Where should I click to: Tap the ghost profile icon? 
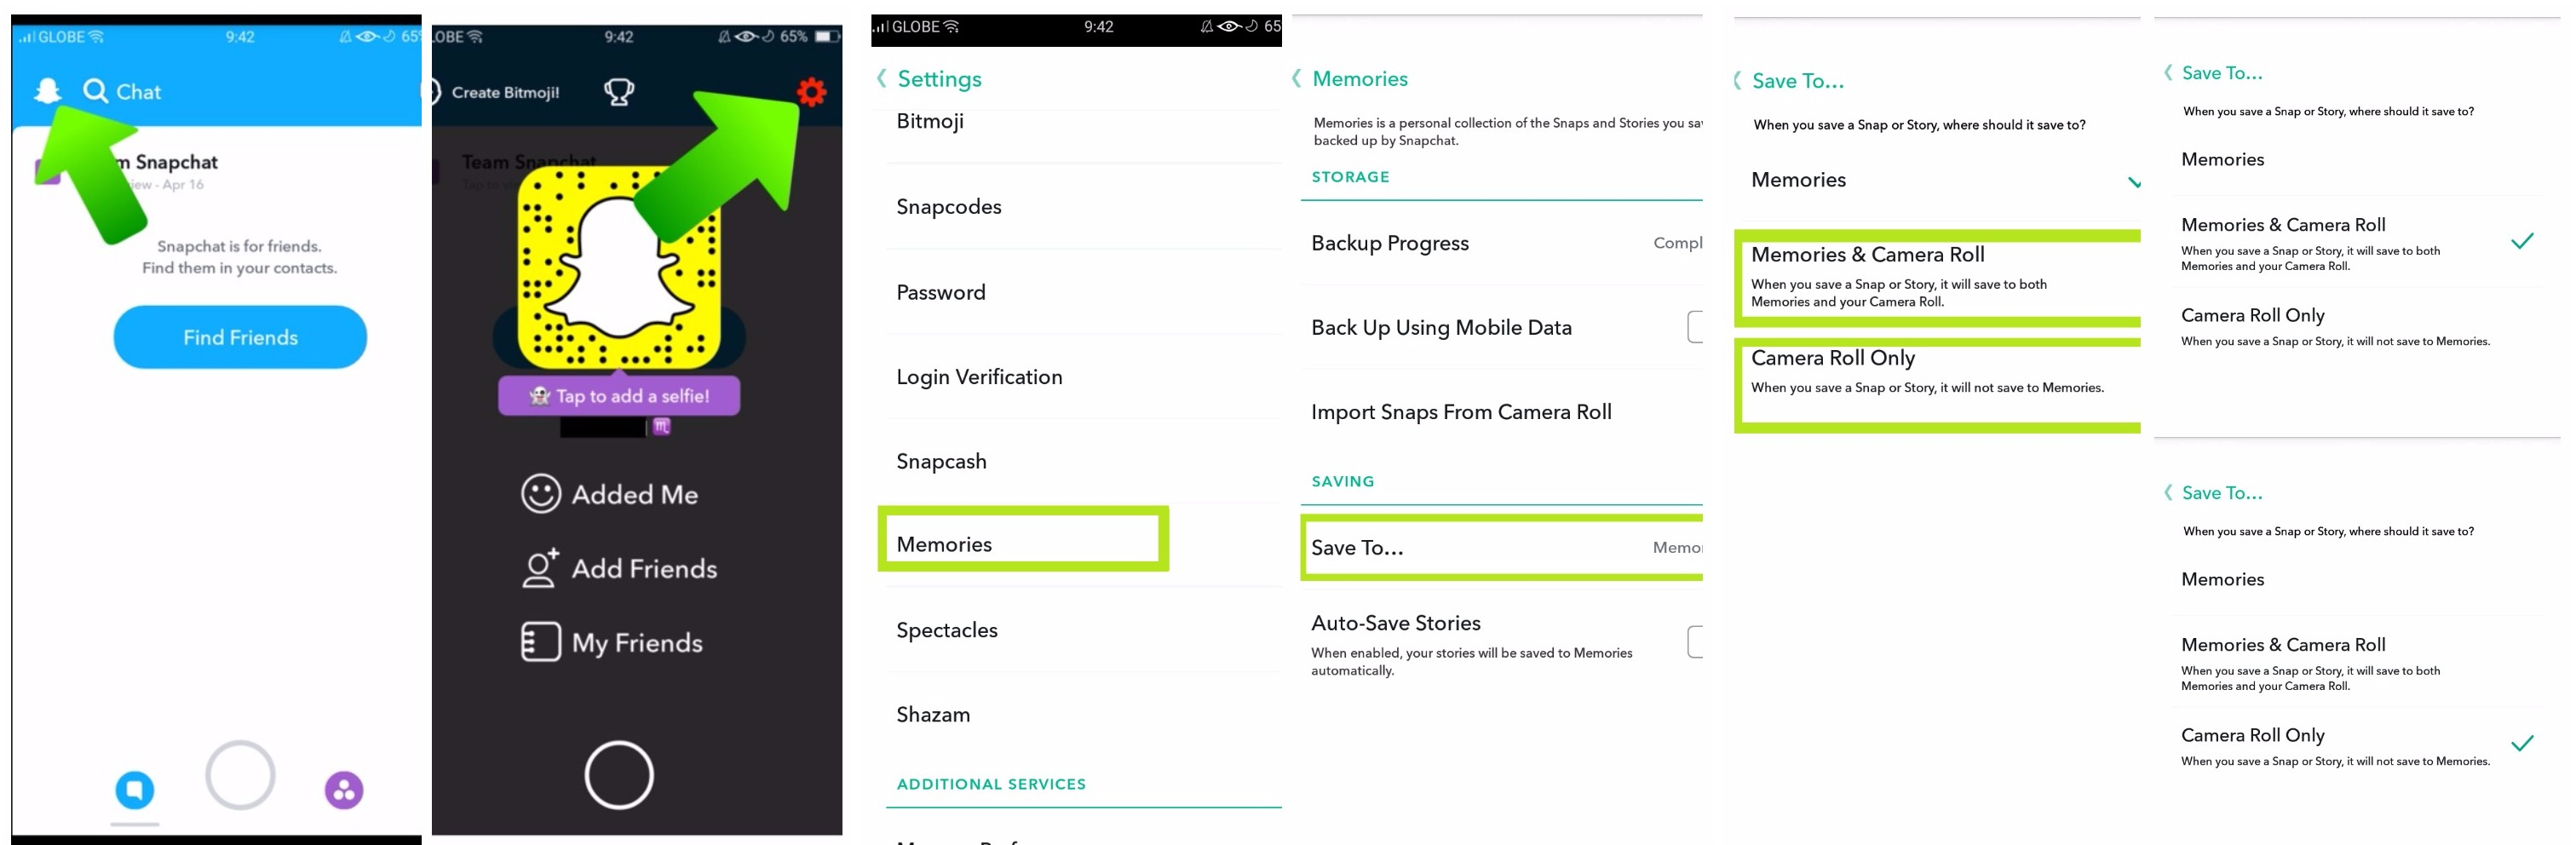[47, 91]
